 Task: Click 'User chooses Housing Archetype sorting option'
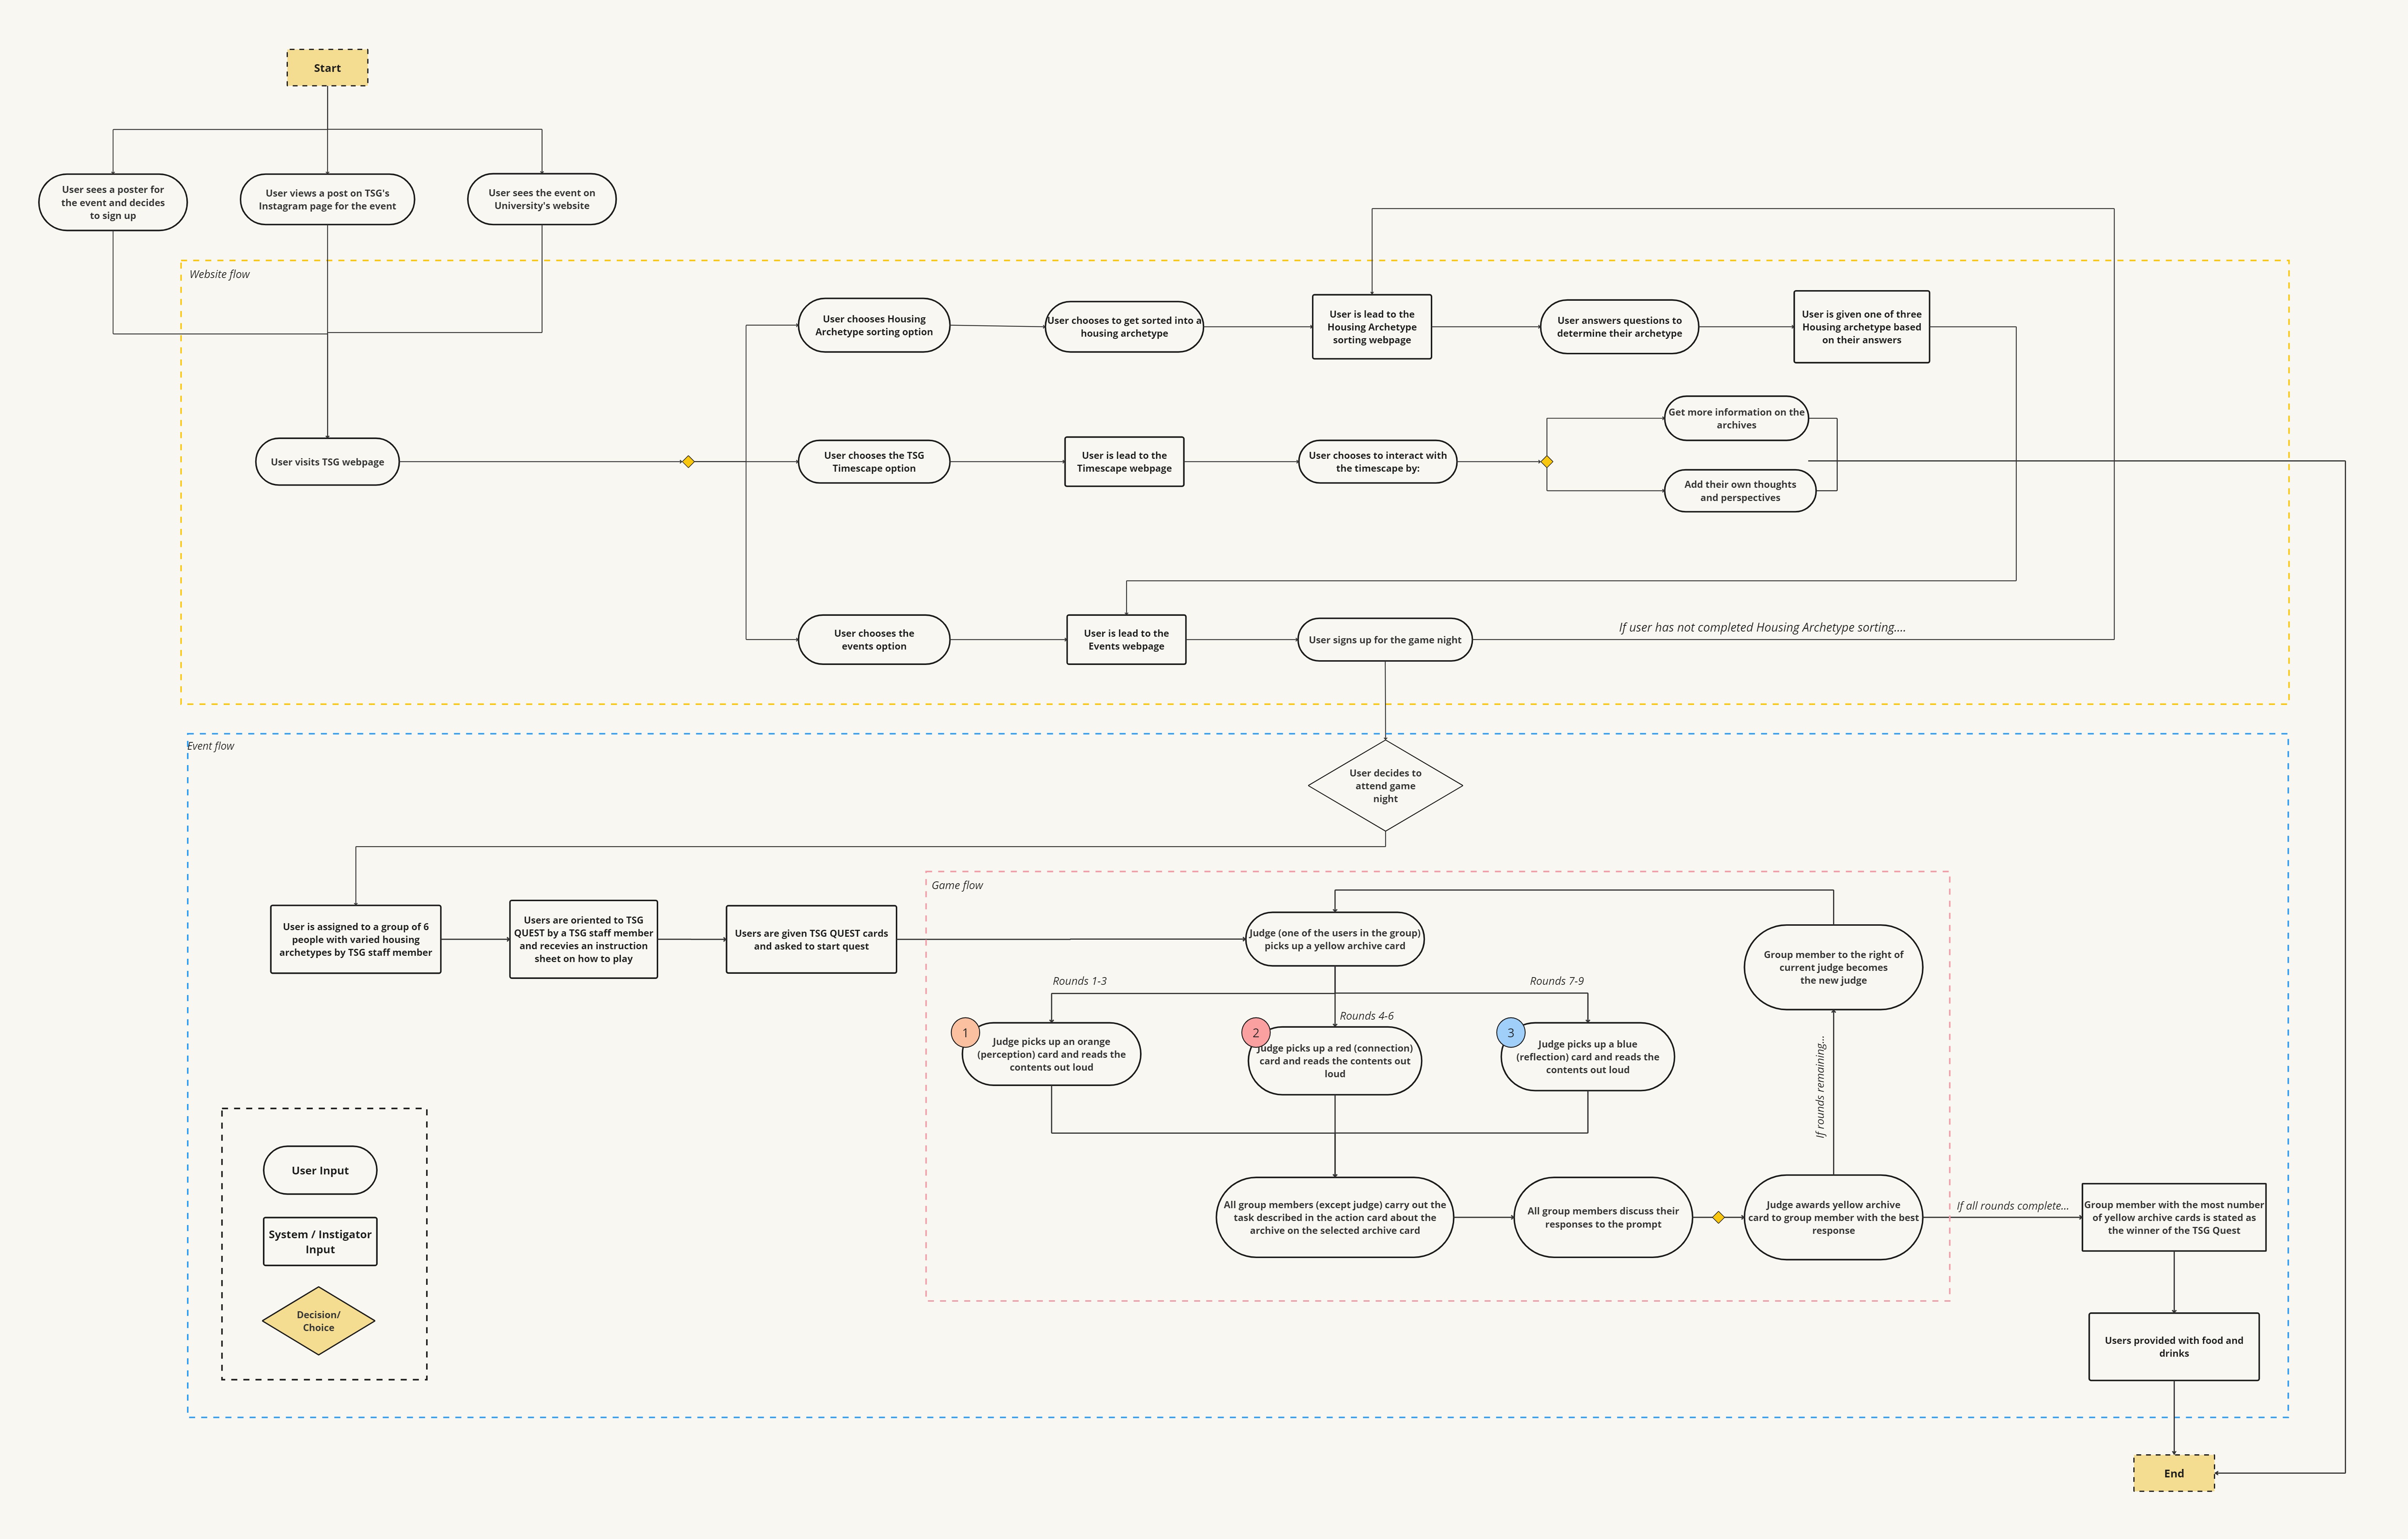[x=874, y=325]
